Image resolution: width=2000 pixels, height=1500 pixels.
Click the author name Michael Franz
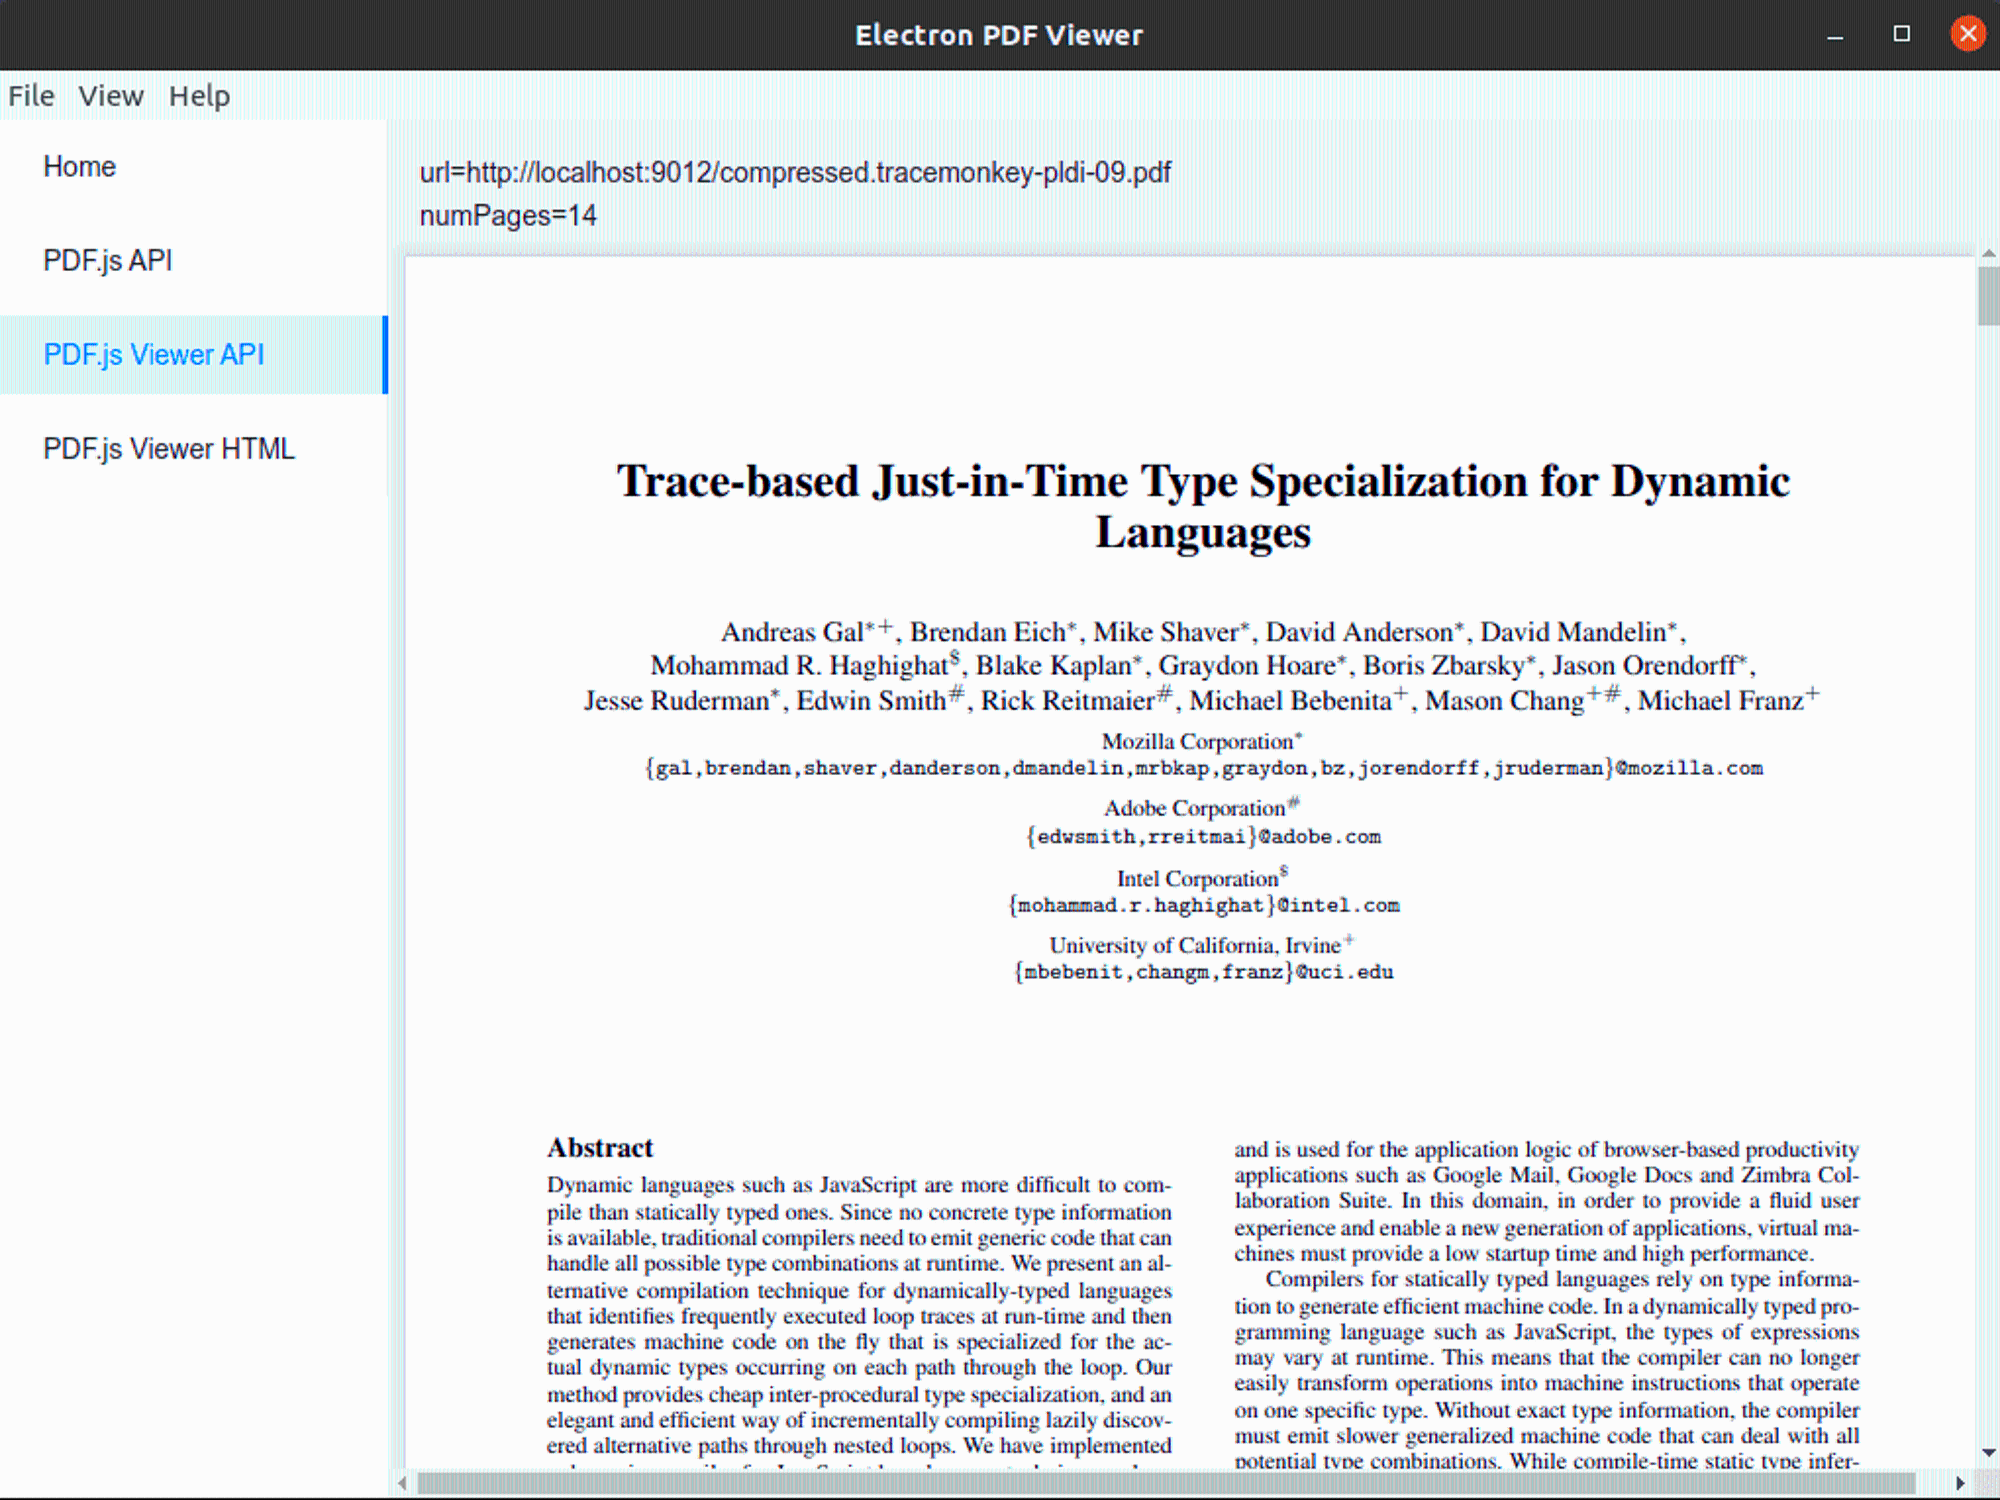pyautogui.click(x=1720, y=701)
